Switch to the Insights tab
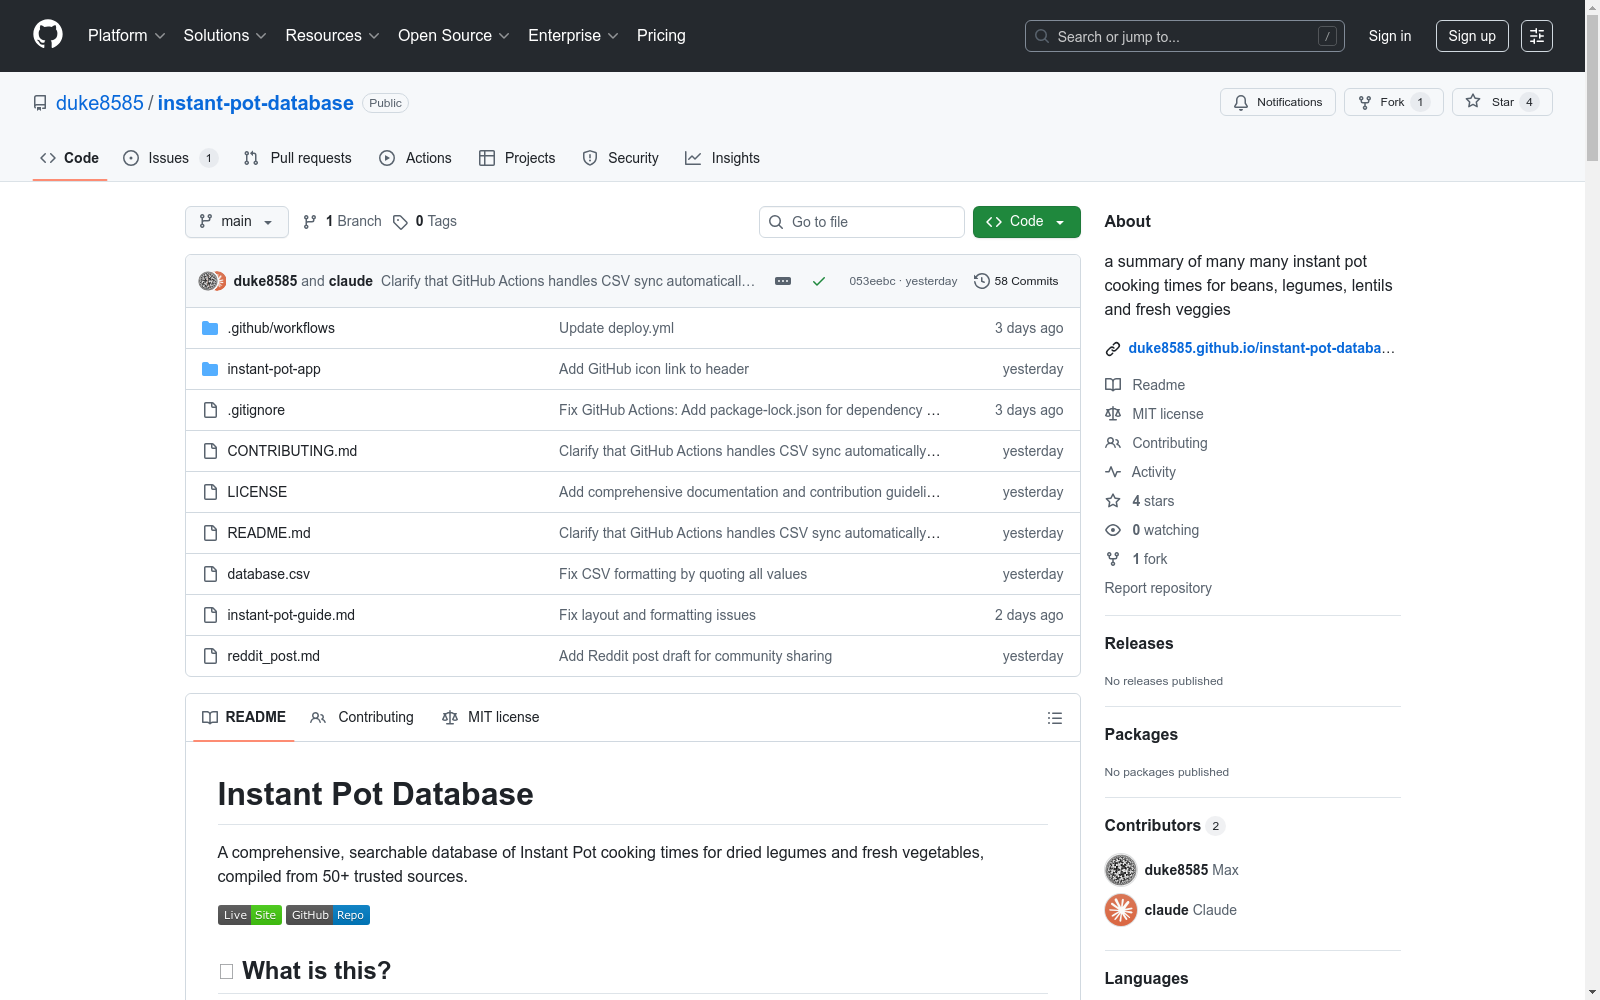 (x=722, y=158)
